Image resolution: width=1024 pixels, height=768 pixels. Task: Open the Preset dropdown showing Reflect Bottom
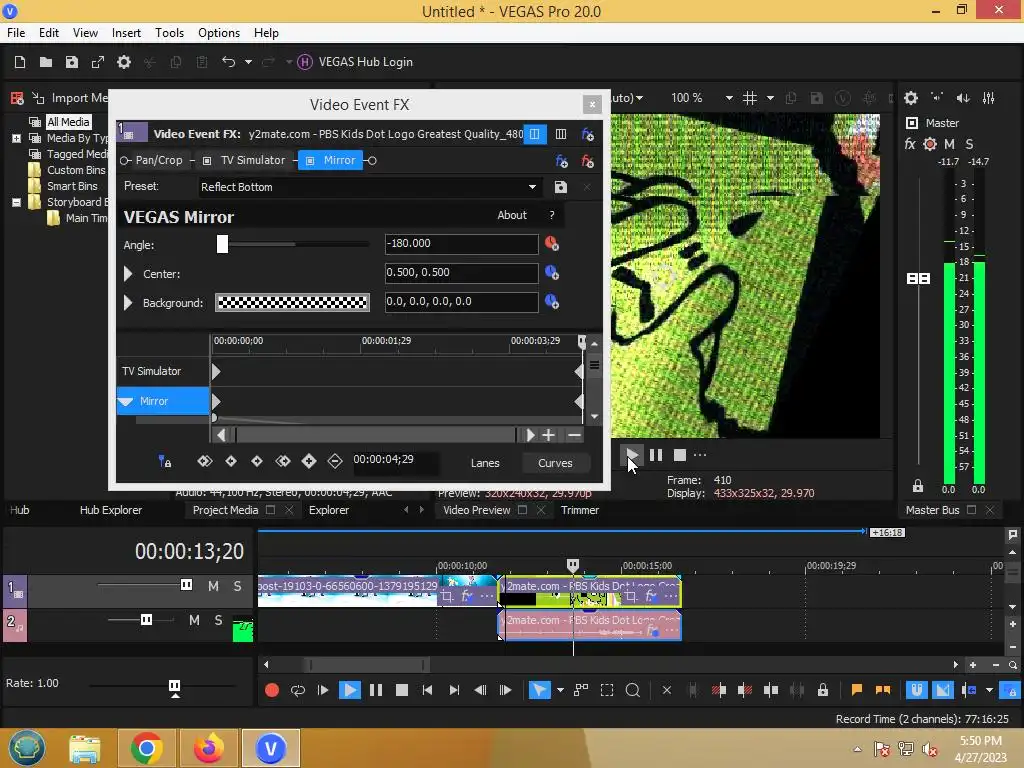click(370, 187)
